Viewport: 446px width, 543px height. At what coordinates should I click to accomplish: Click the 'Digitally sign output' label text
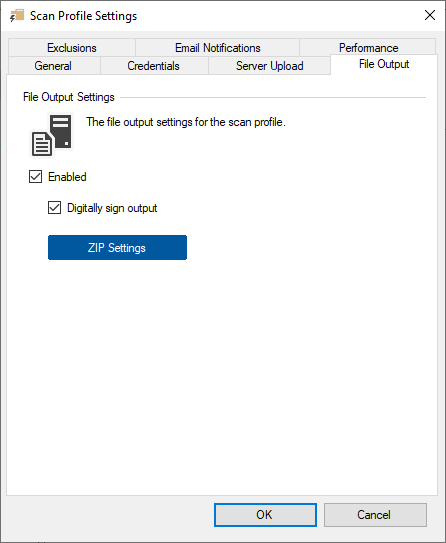pos(112,208)
